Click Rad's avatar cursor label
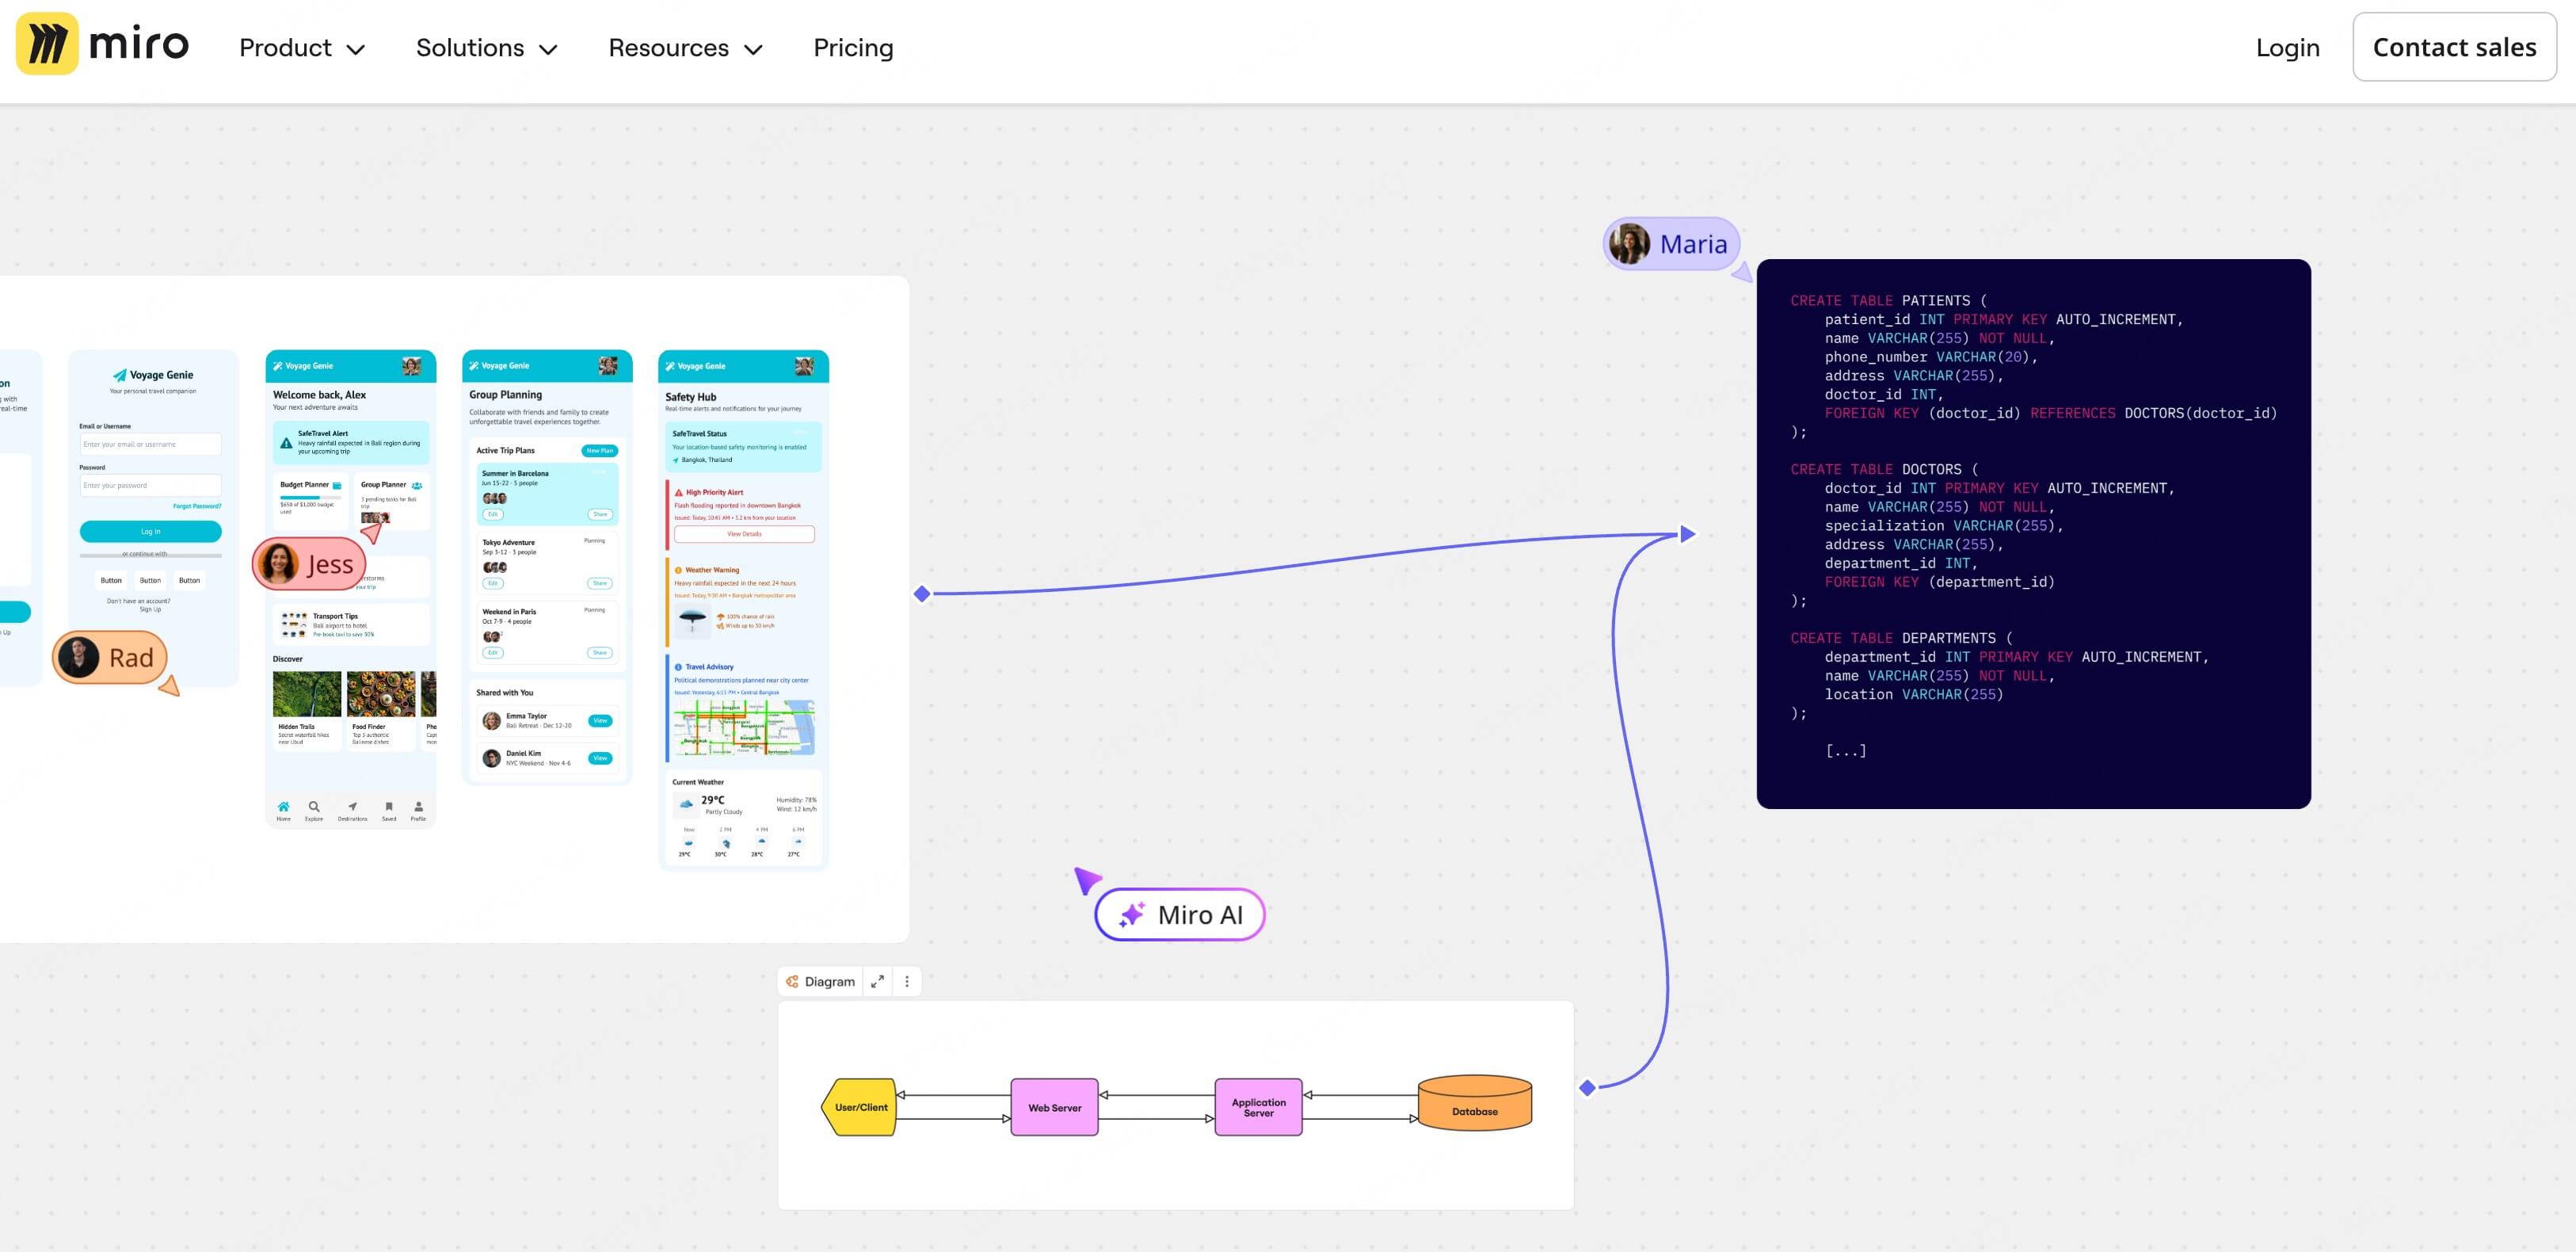 coord(110,658)
